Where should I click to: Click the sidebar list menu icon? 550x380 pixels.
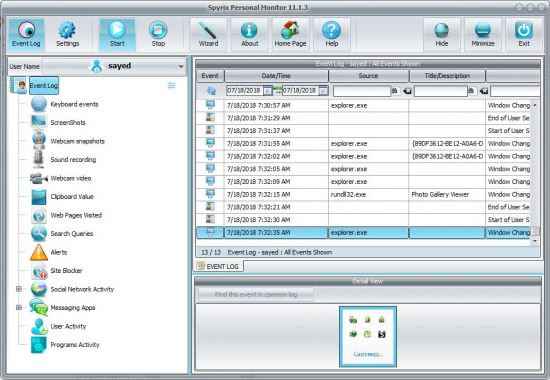pyautogui.click(x=172, y=86)
